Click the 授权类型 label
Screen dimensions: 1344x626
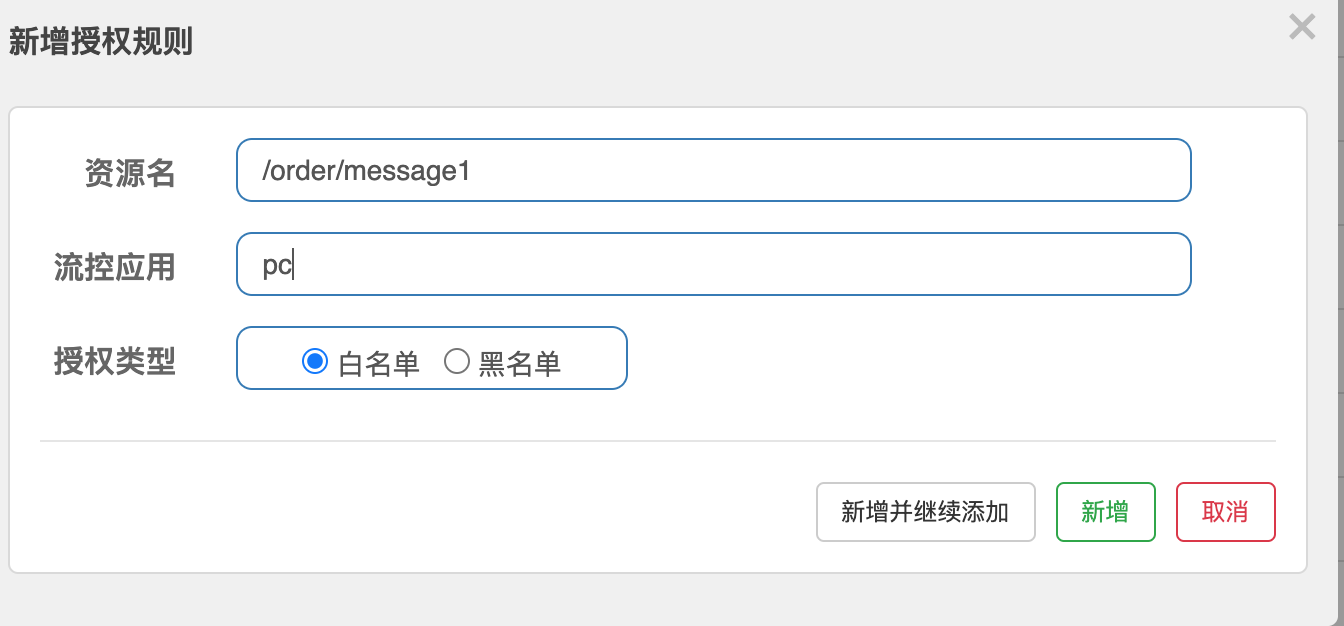point(113,359)
